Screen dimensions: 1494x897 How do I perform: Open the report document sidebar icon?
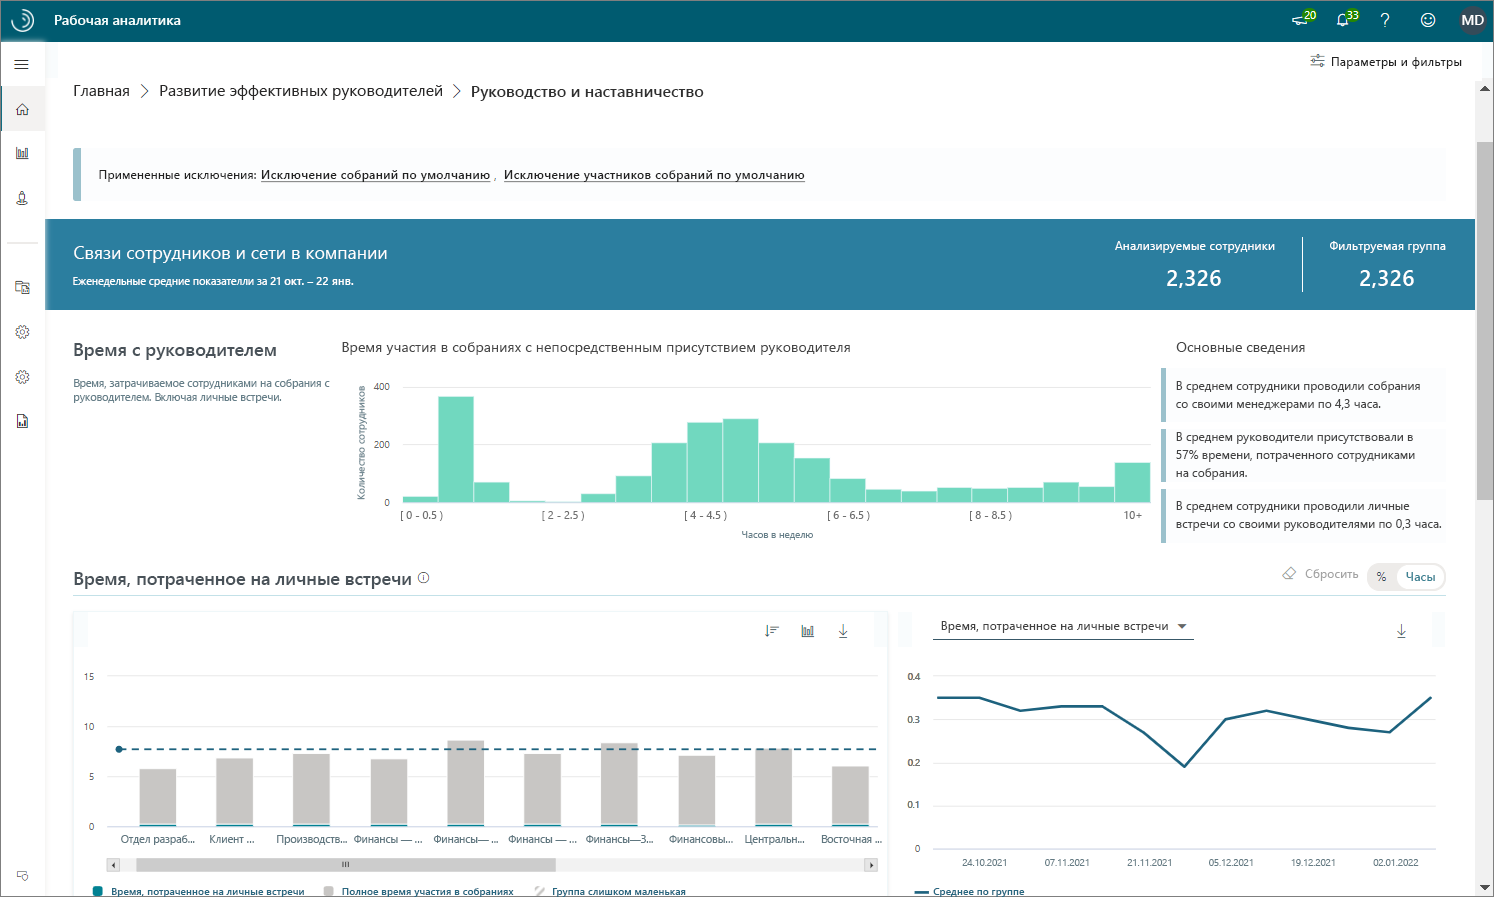pyautogui.click(x=22, y=421)
